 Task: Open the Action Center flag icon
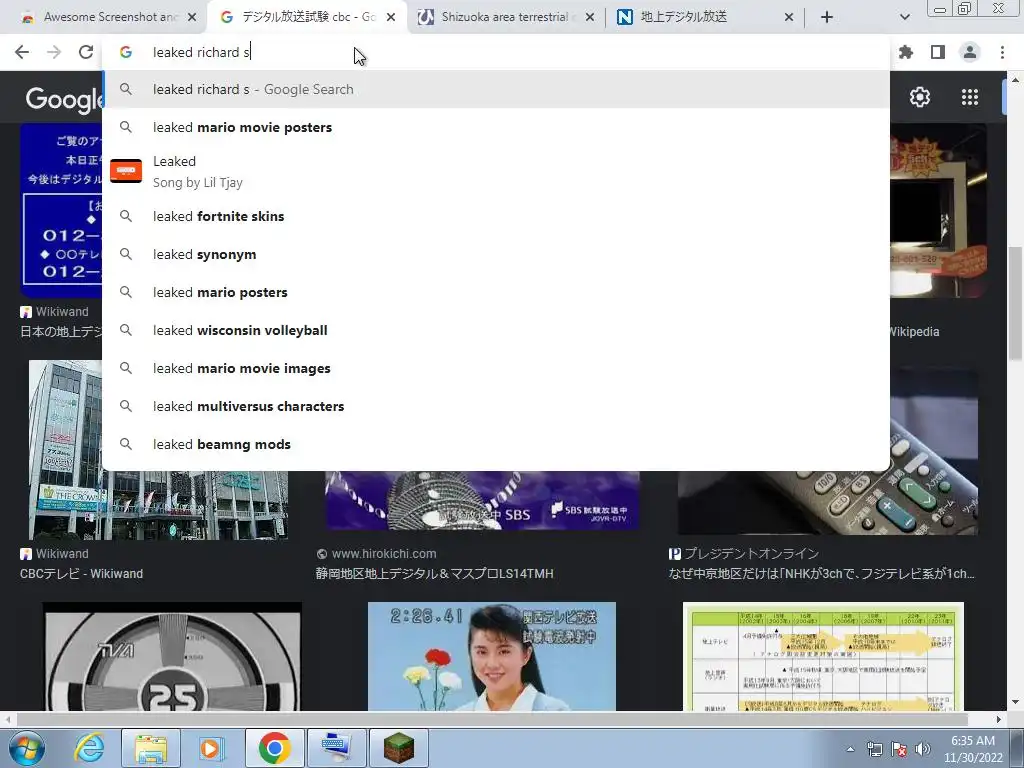pyautogui.click(x=899, y=749)
